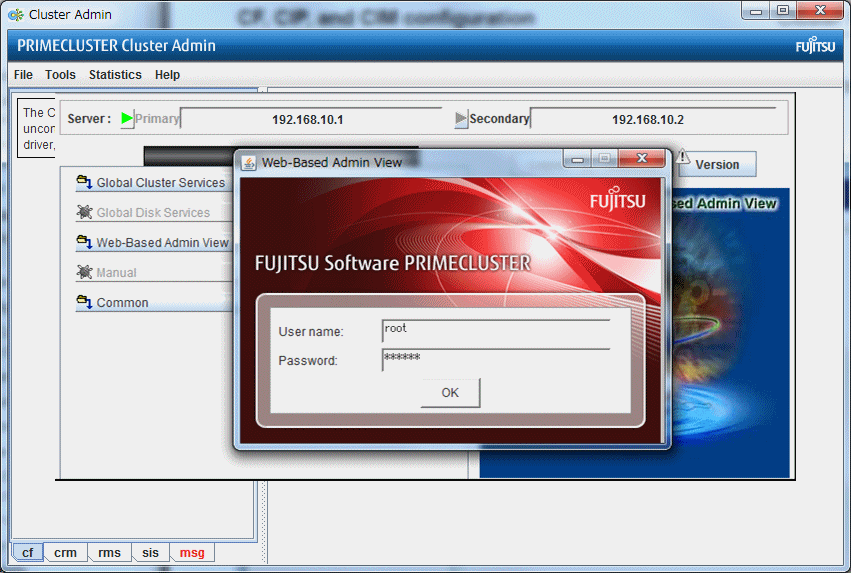Click the Web-Based Admin View folder icon
The height and width of the screenshot is (573, 851).
[84, 241]
